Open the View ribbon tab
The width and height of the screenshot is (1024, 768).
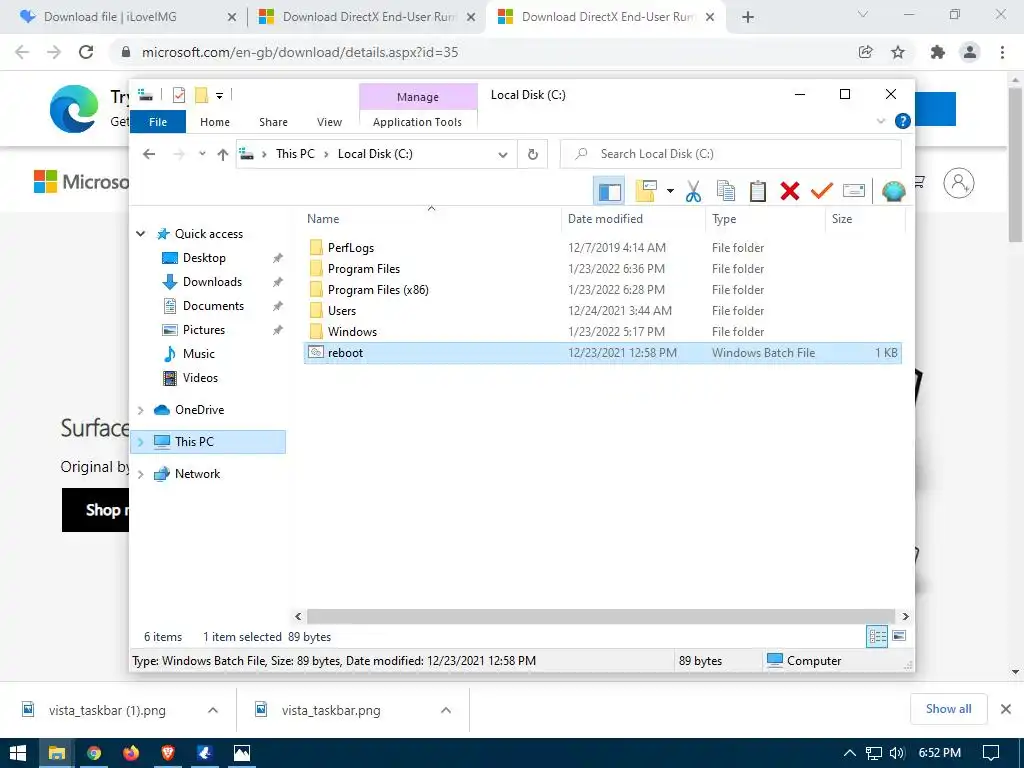(329, 122)
